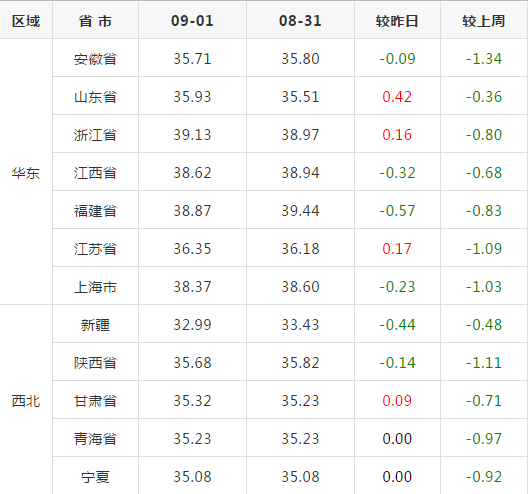This screenshot has height=494, width=529.
Task: Click the red 0.42 change value
Action: click(x=397, y=97)
